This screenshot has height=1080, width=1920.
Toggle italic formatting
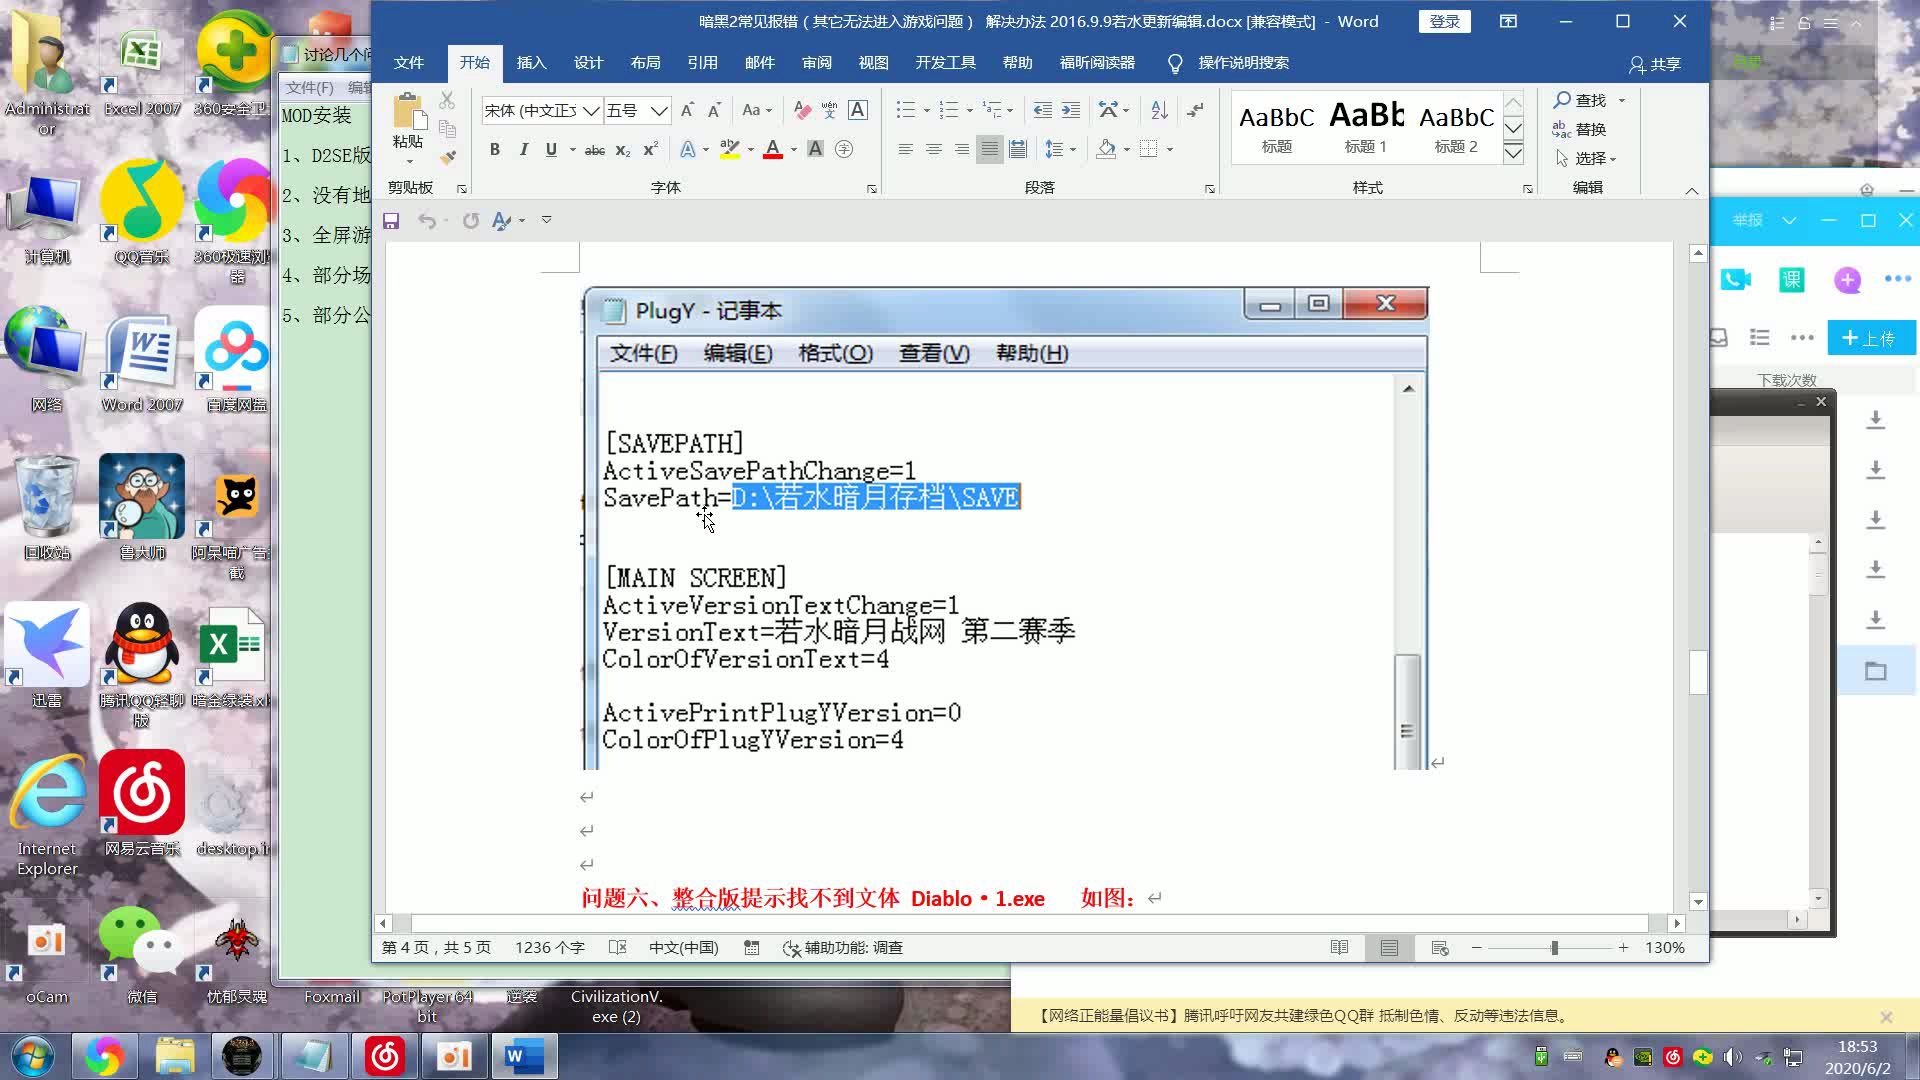pyautogui.click(x=524, y=149)
